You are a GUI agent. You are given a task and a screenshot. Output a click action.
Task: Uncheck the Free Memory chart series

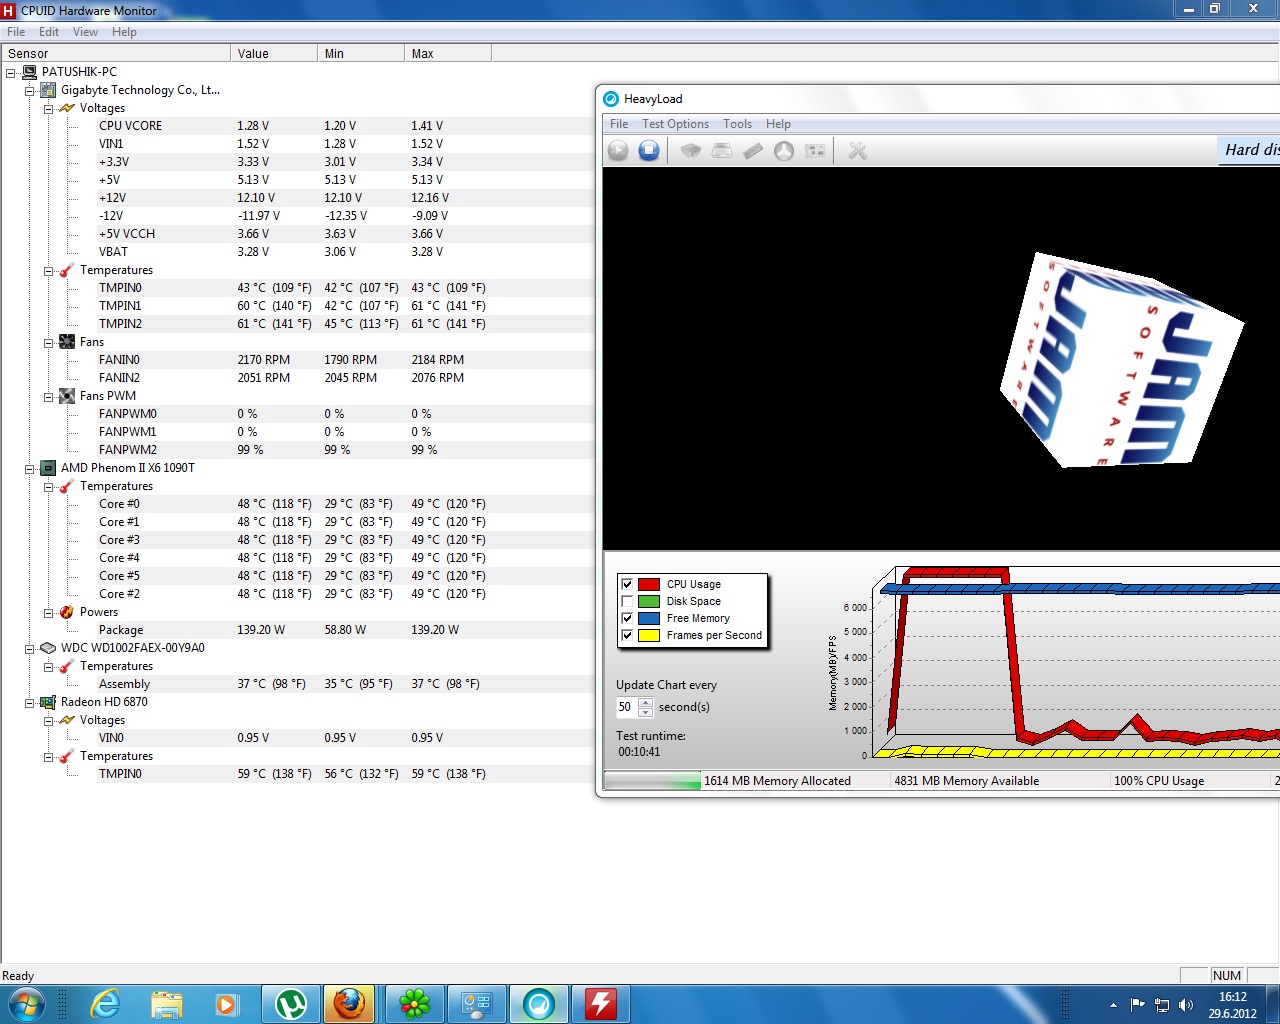point(627,618)
